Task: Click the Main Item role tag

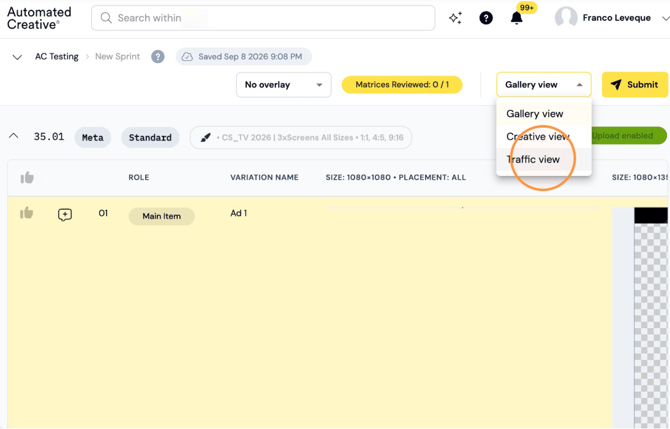Action: (162, 216)
